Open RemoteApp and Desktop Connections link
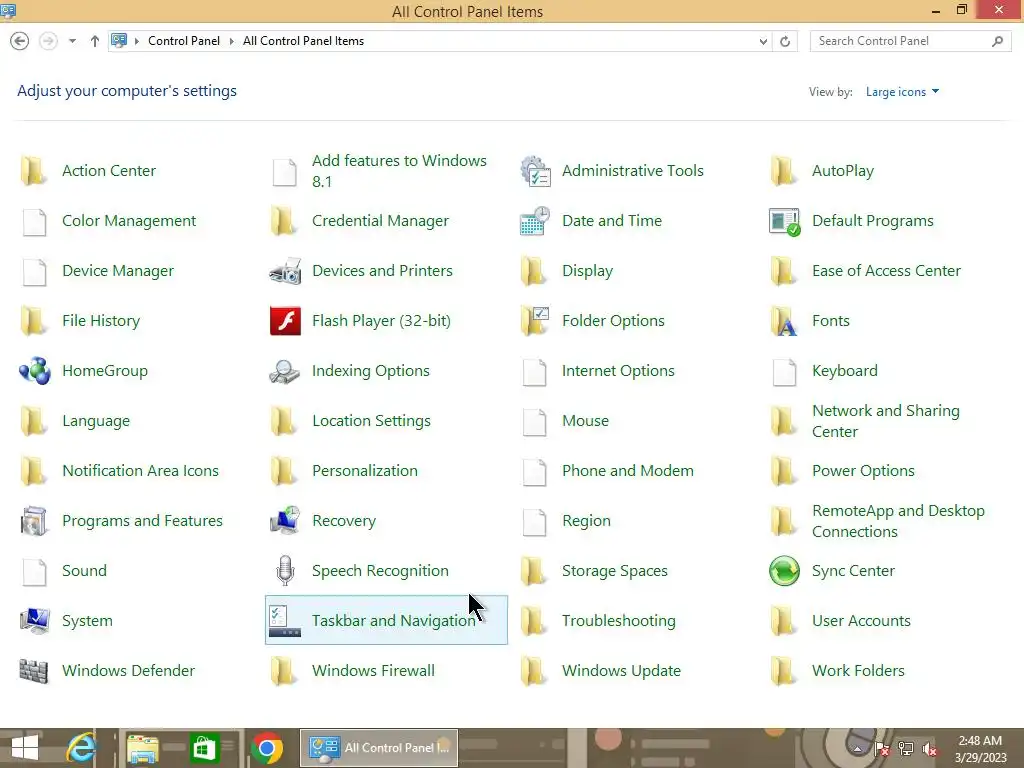The height and width of the screenshot is (768, 1024). coord(898,521)
